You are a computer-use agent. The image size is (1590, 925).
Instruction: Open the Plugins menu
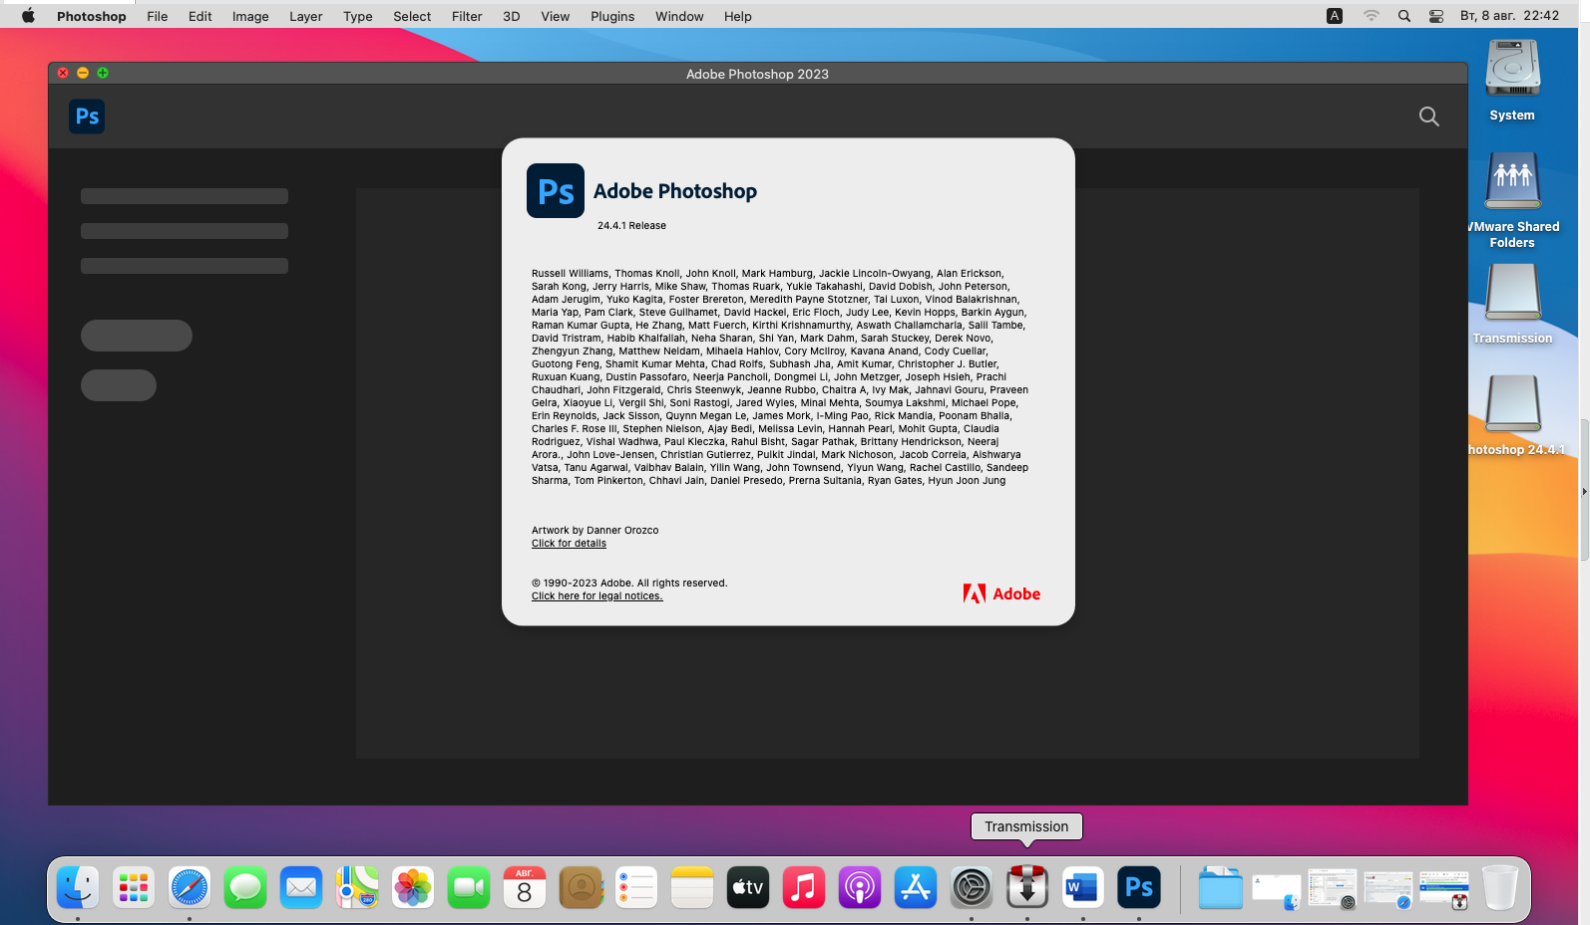612,16
